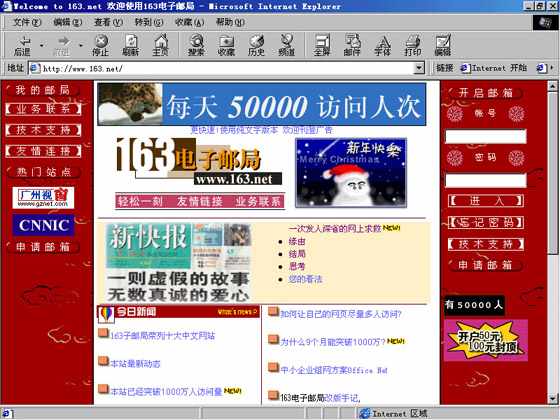Viewport: 560px width, 420px height.
Task: Click the 前进 forward toolbar icon
Action: [62, 45]
